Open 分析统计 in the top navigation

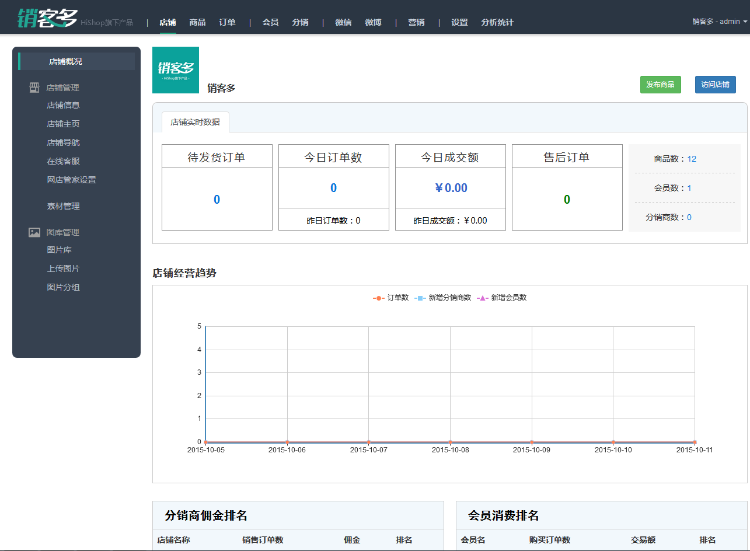coord(496,22)
